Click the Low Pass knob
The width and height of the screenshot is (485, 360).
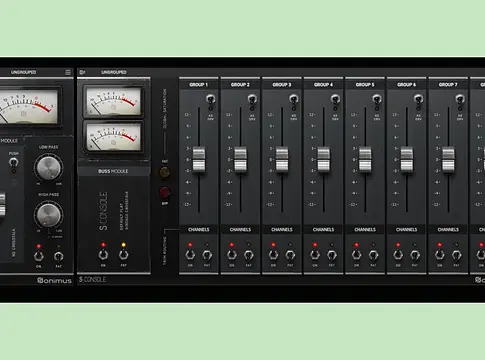[49, 168]
